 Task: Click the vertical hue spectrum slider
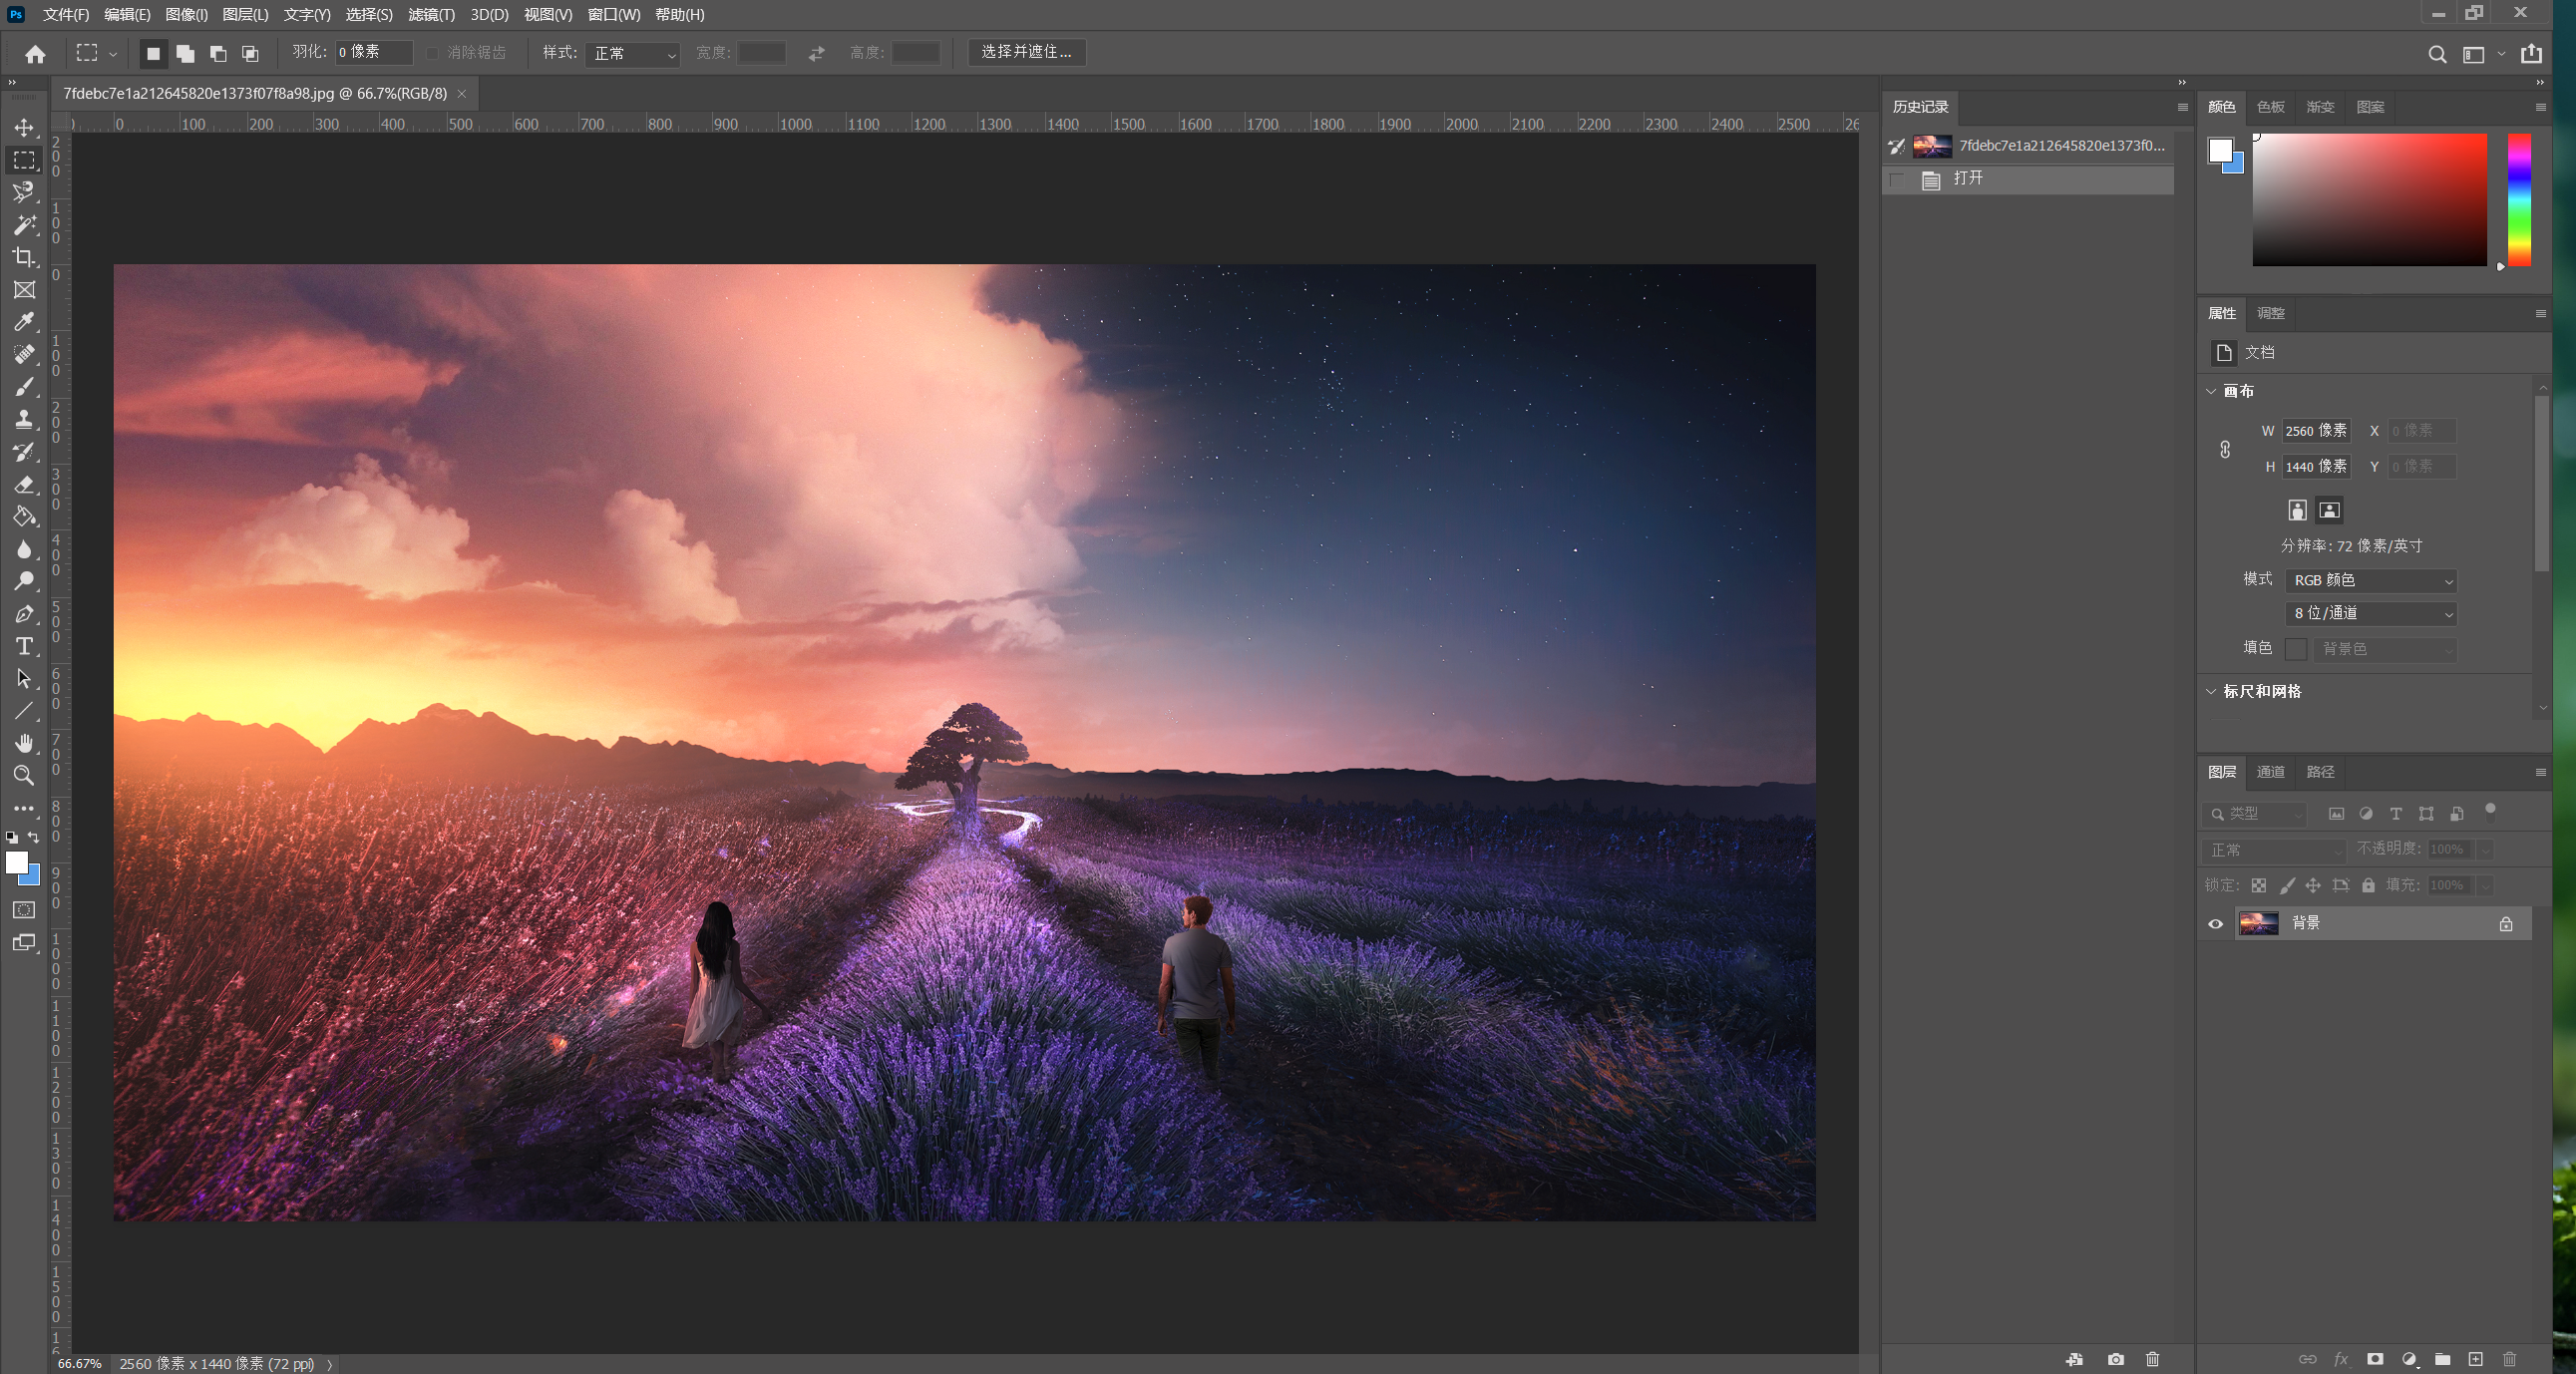tap(2518, 200)
